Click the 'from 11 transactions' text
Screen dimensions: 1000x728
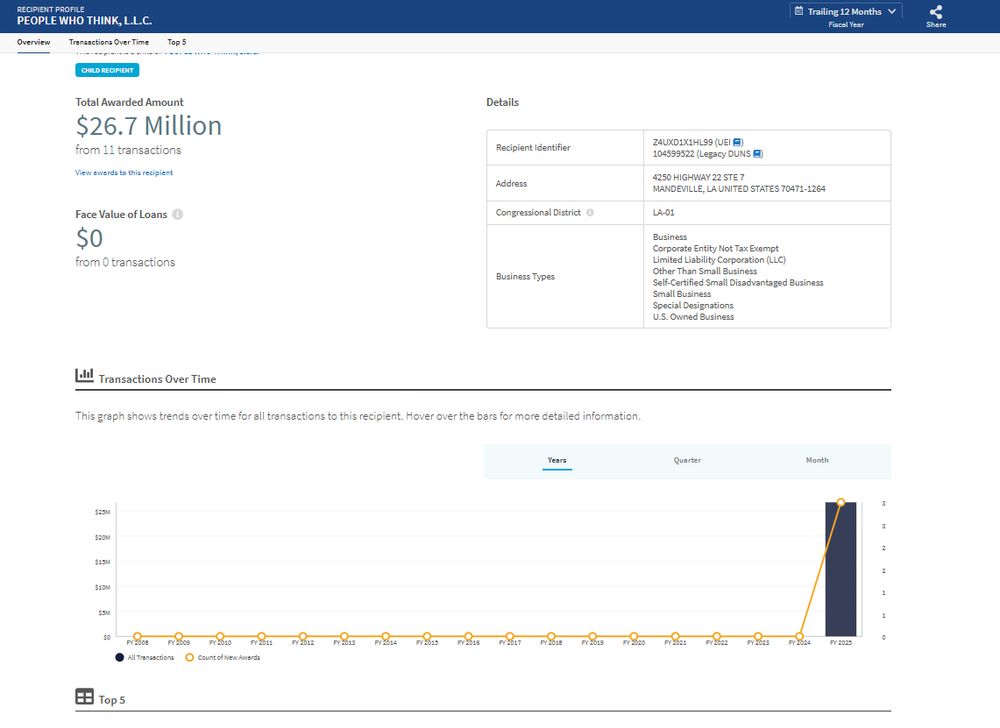128,150
